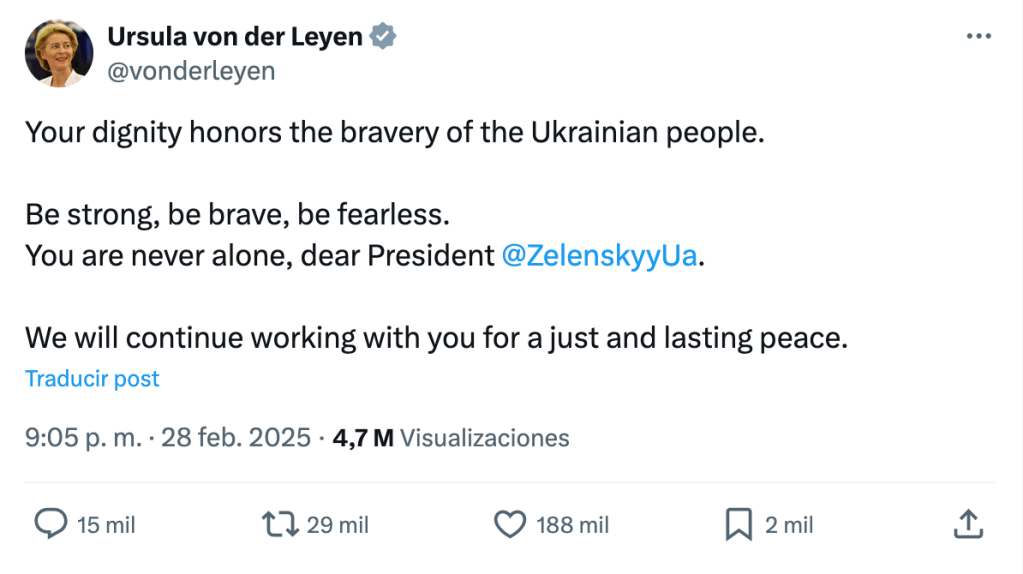Viewport: 1023px width, 574px height.
Task: Click the tweet text about lasting peace
Action: pyautogui.click(x=436, y=337)
